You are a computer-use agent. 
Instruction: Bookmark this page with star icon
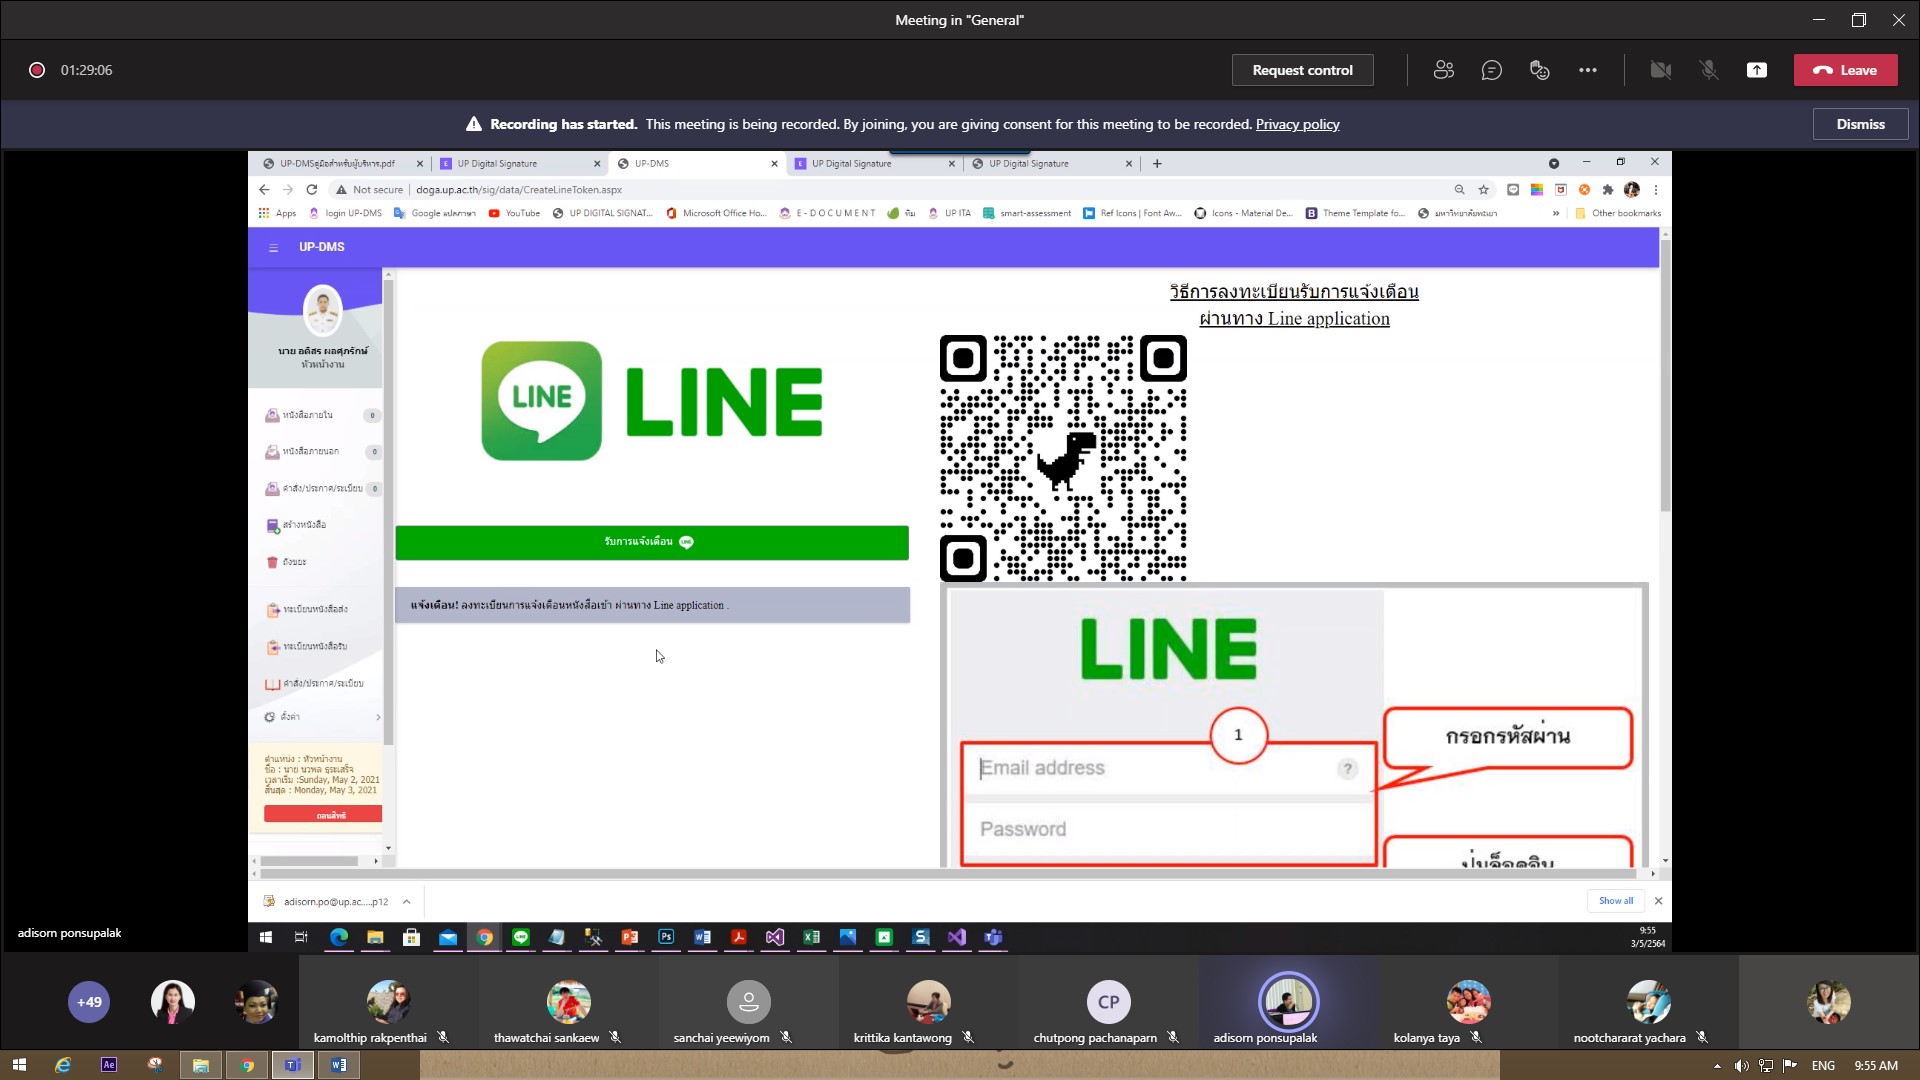pyautogui.click(x=1484, y=189)
